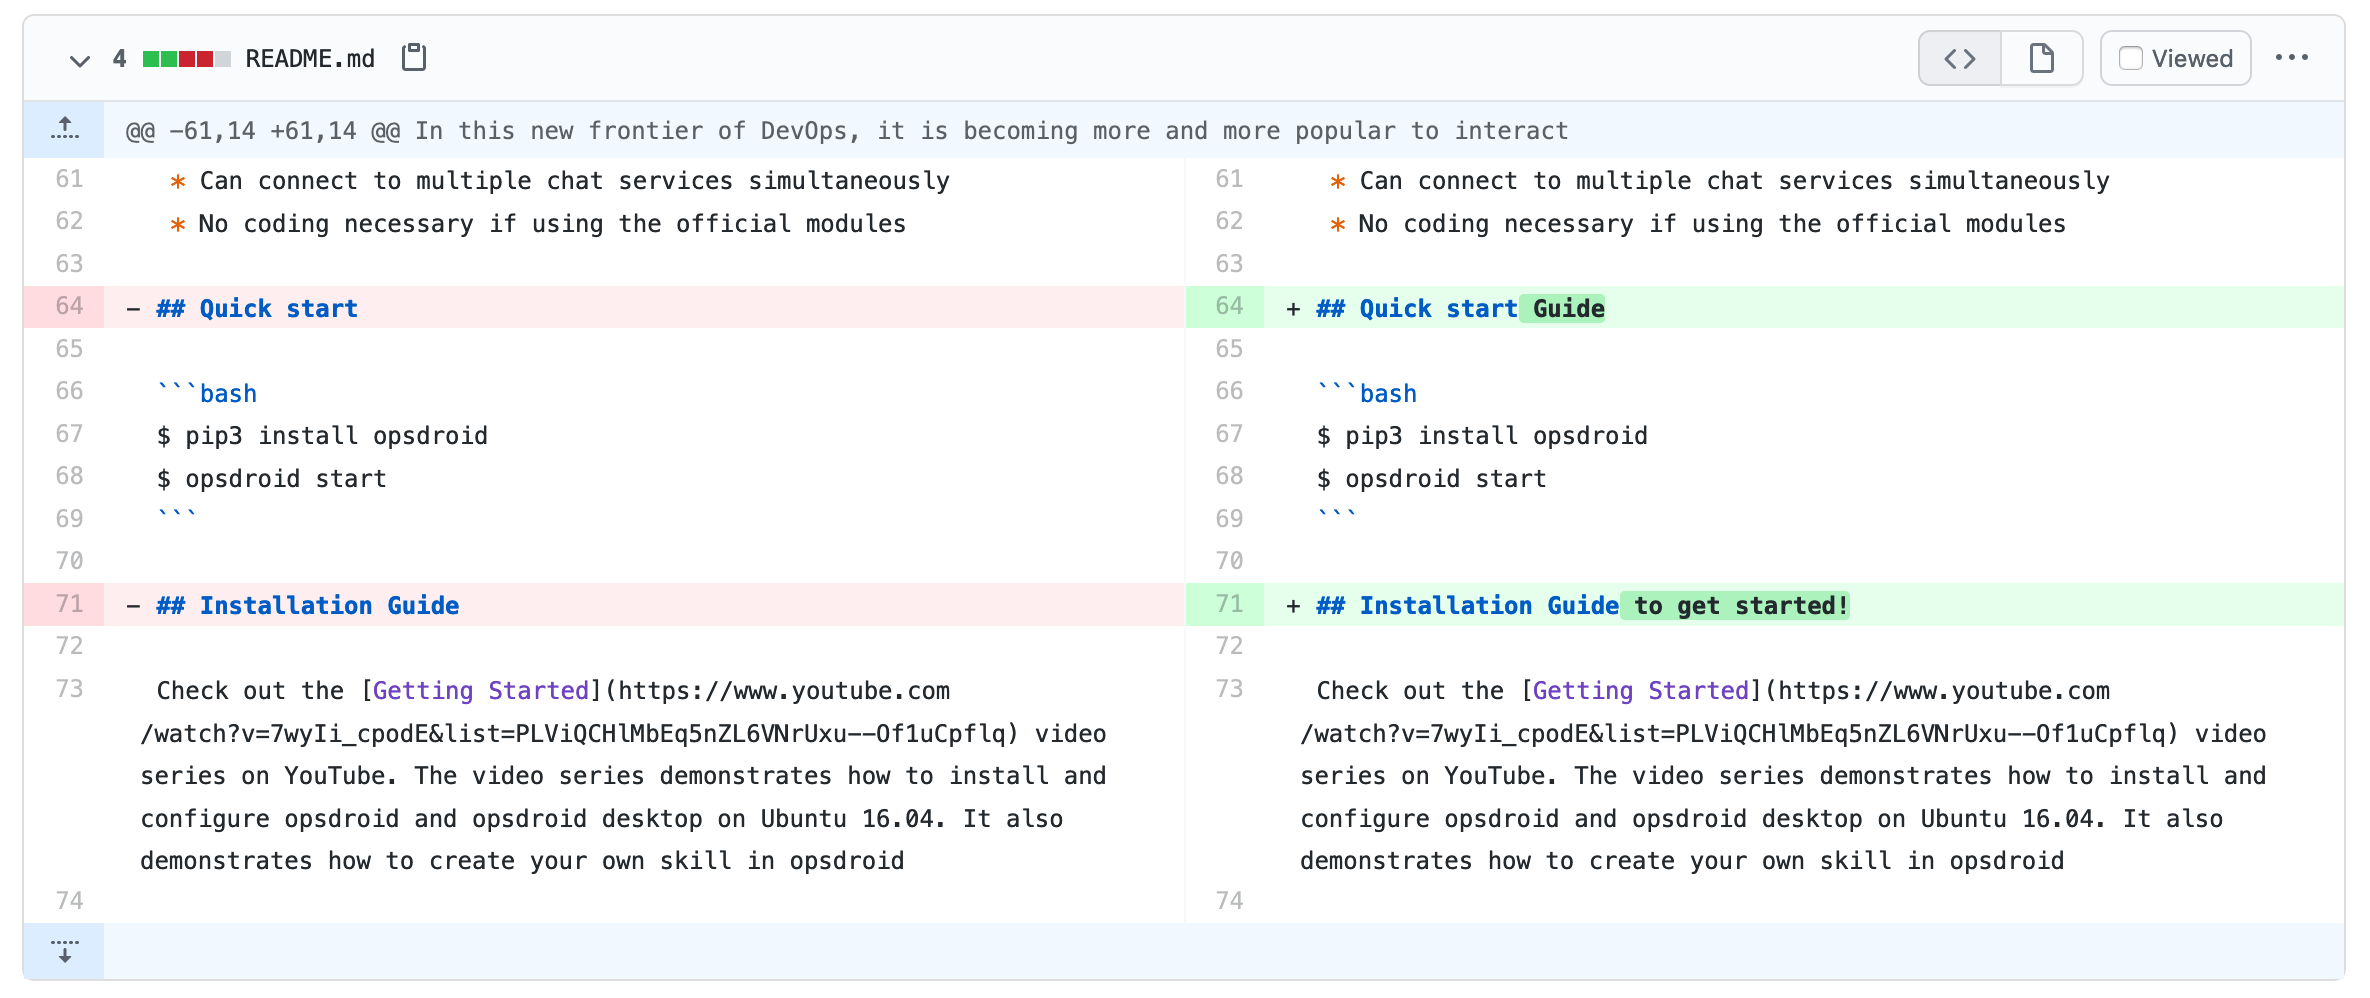2370x998 pixels.
Task: Click the highlighted 'Guide' addition on line 64
Action: (1567, 309)
